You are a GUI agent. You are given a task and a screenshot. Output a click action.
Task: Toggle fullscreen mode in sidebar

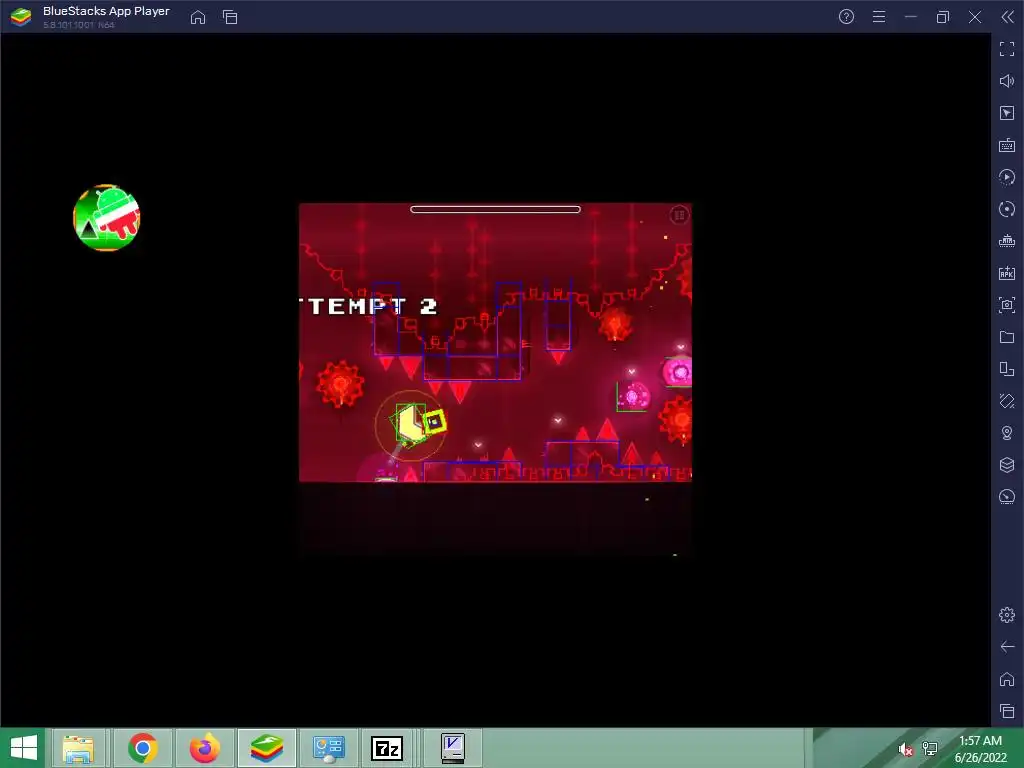coord(1007,49)
